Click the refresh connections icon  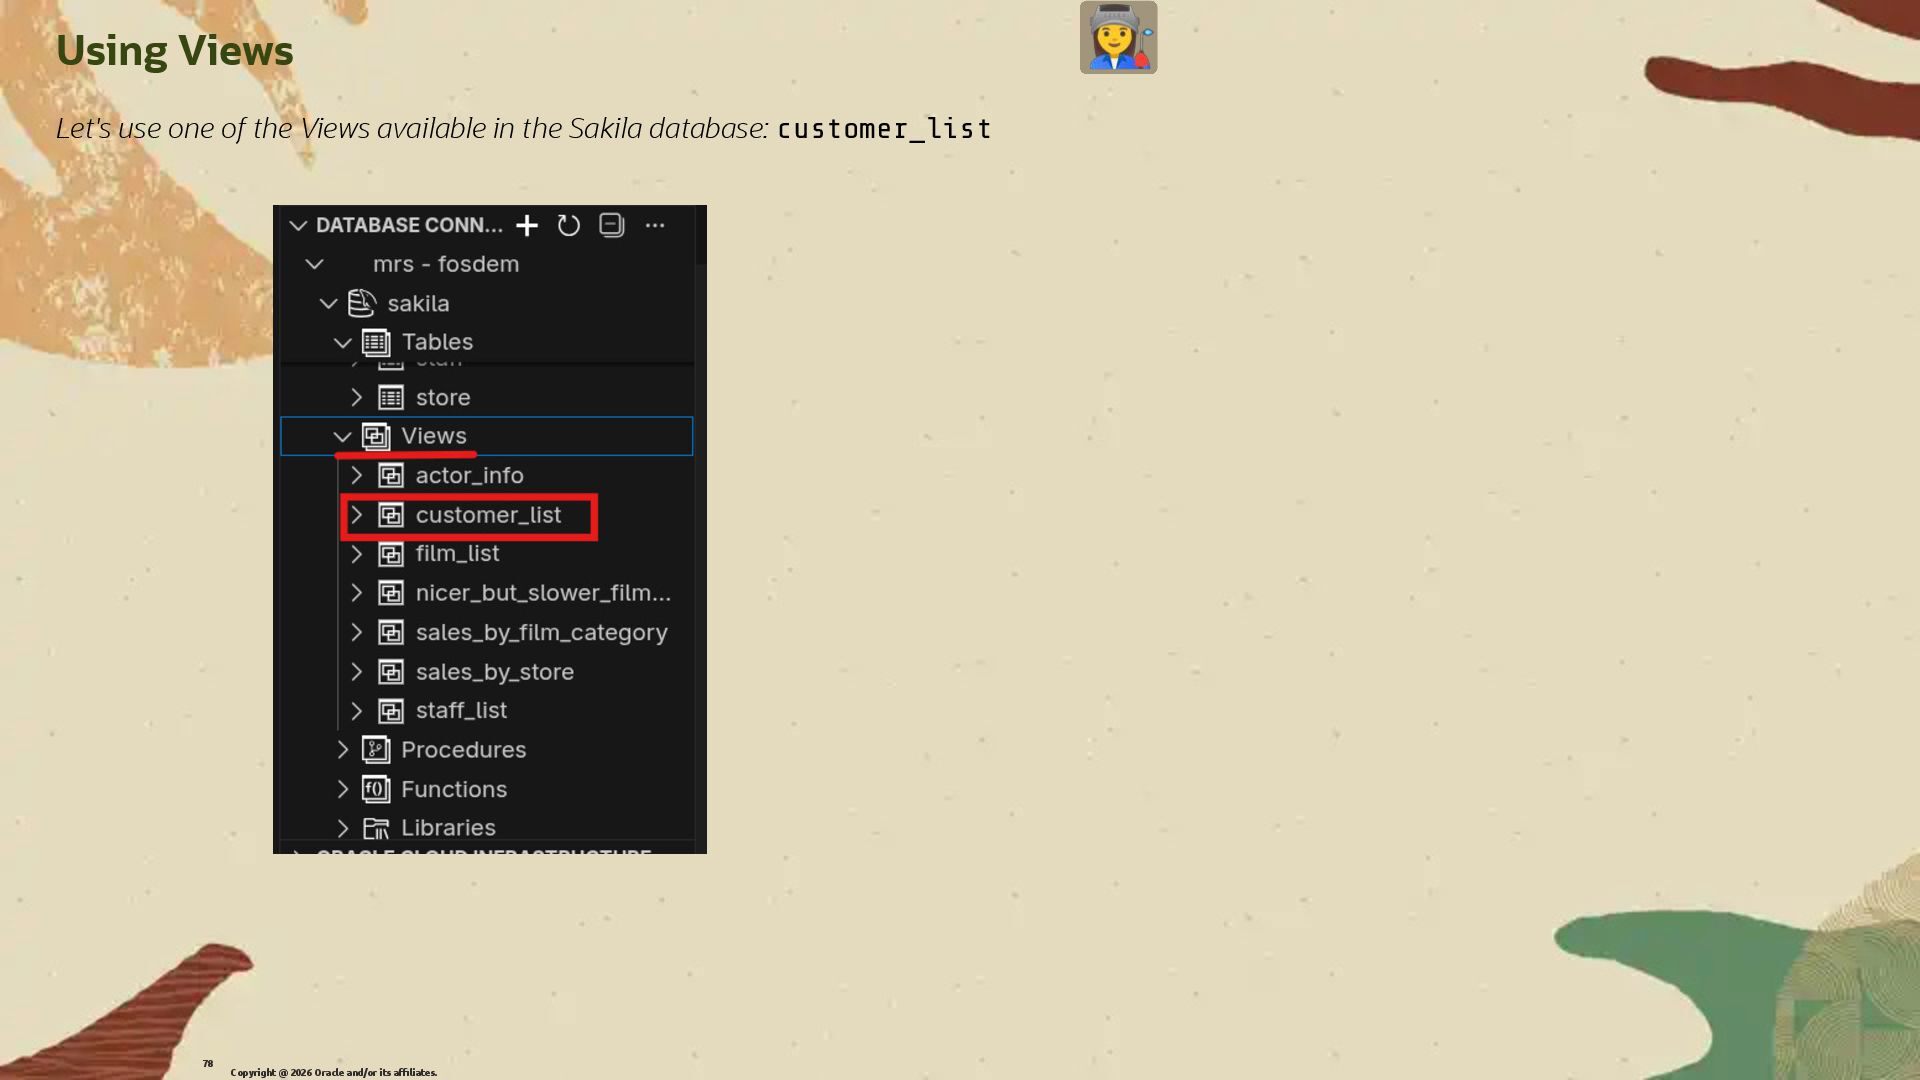(x=569, y=226)
